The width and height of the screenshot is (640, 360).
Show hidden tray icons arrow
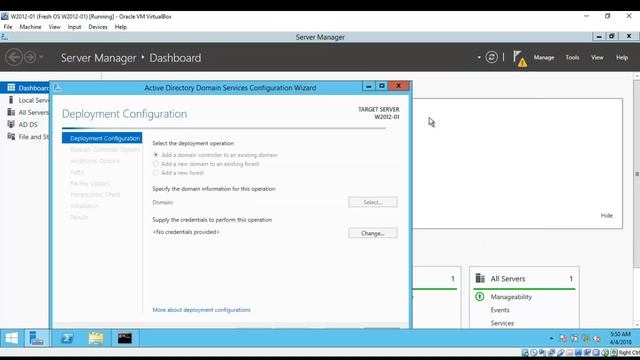point(551,338)
